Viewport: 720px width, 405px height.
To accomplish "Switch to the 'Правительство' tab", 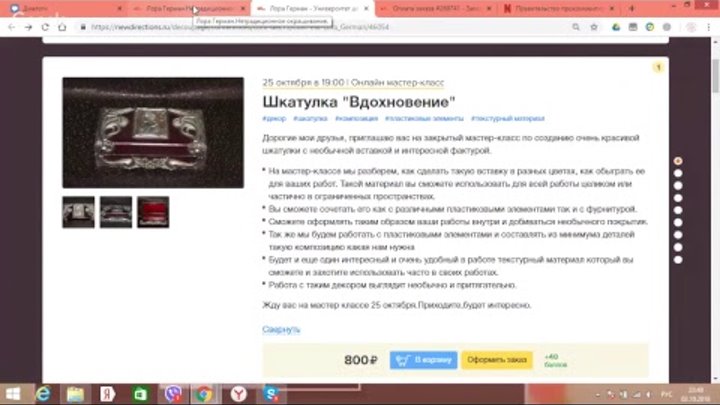I will point(558,8).
